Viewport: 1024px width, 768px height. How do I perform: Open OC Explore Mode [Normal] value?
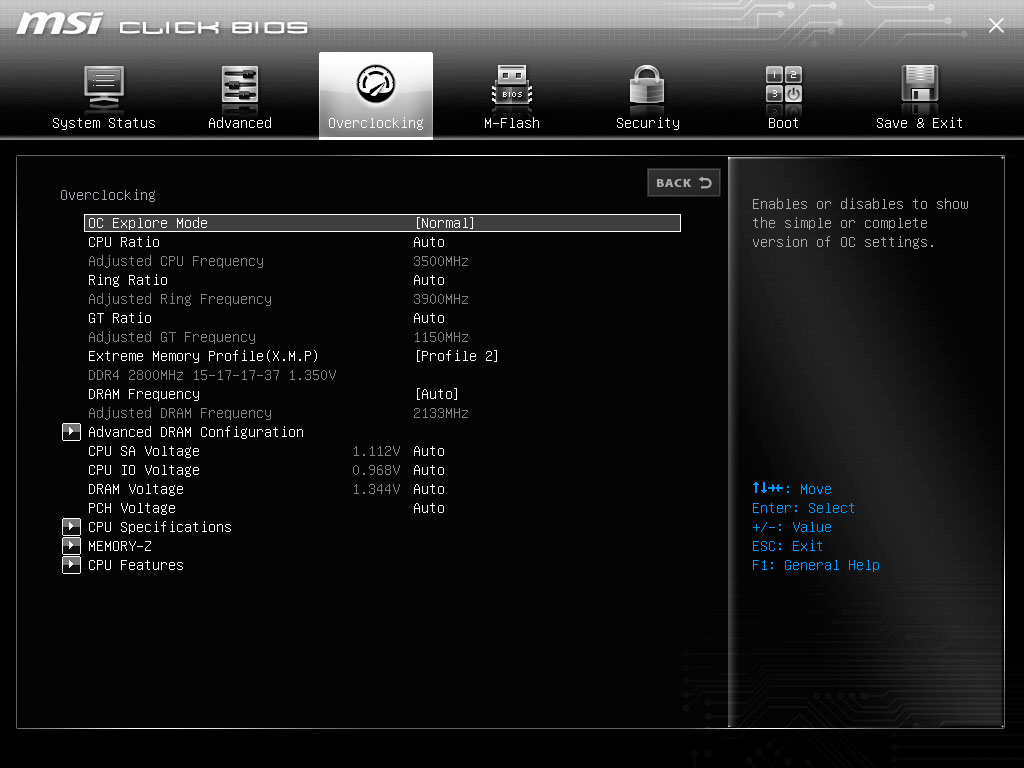point(445,223)
